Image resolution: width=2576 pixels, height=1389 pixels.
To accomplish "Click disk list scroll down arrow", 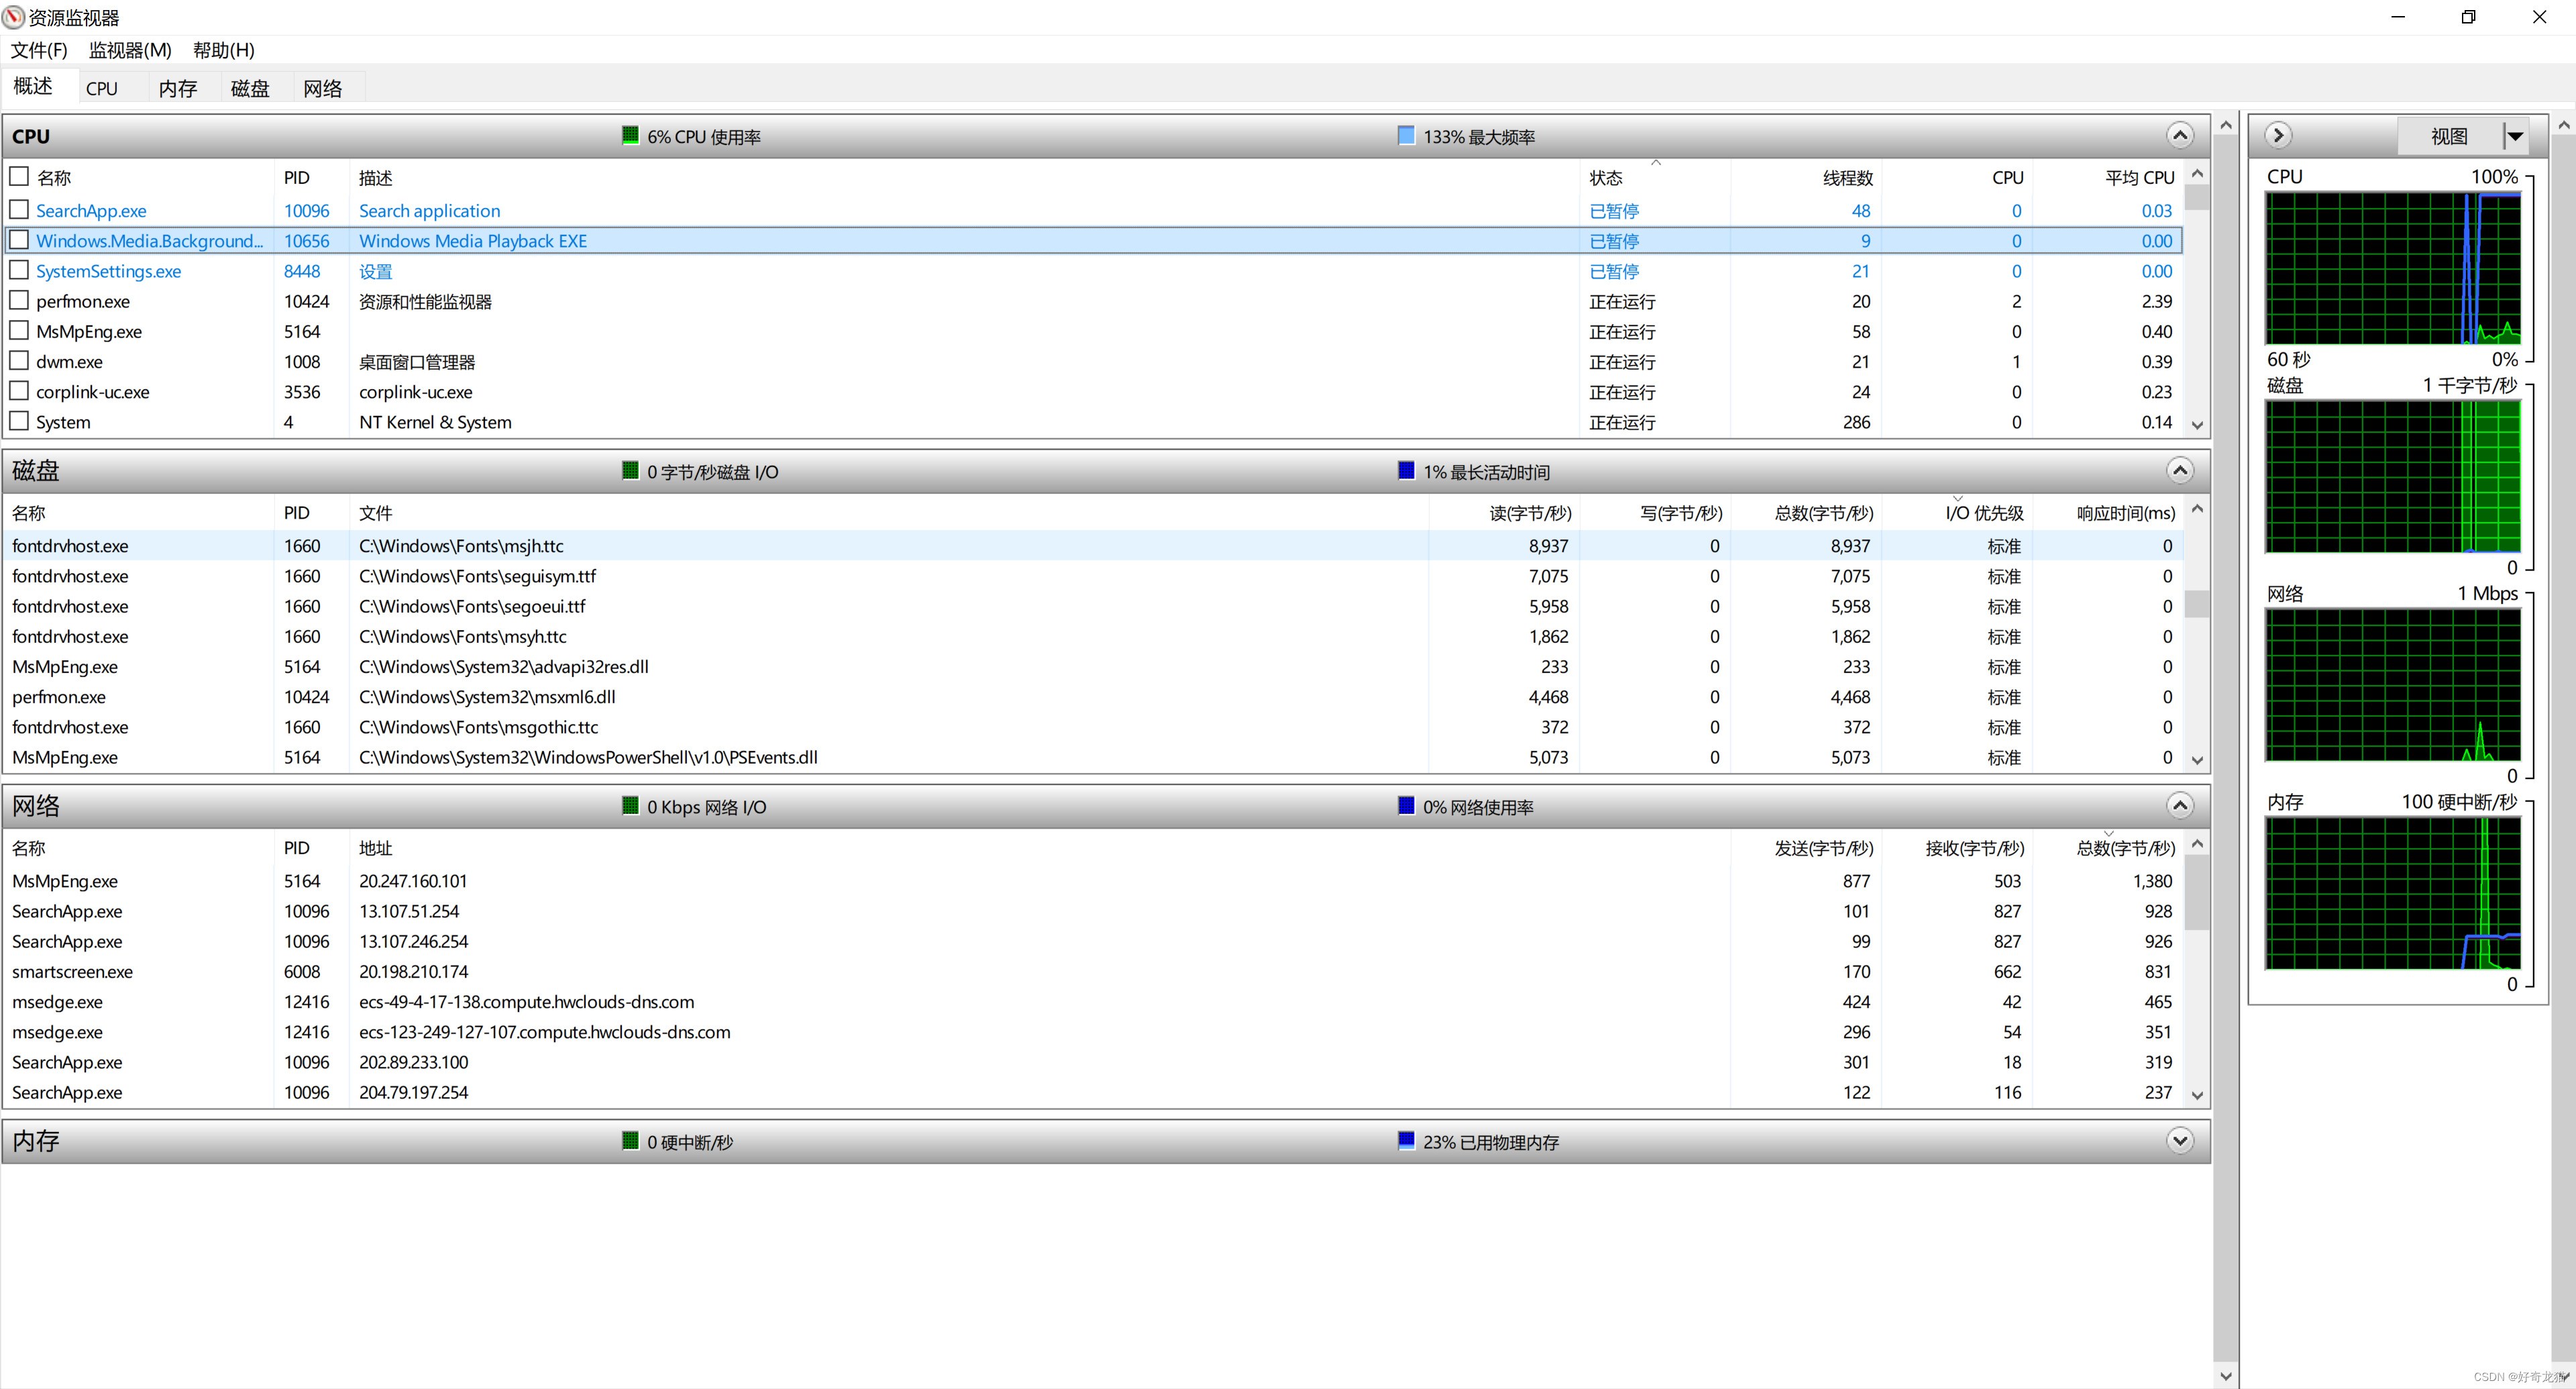I will pyautogui.click(x=2197, y=760).
